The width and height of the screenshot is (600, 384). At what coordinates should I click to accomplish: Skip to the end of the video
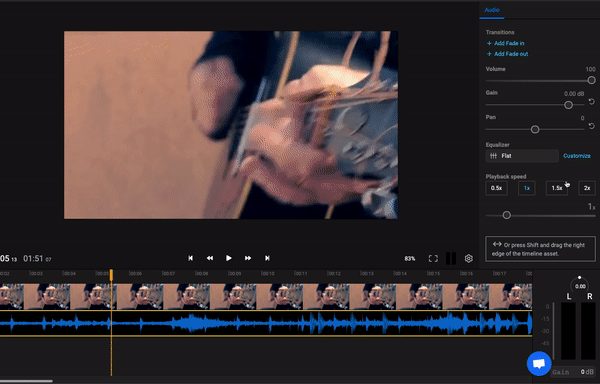pyautogui.click(x=267, y=258)
